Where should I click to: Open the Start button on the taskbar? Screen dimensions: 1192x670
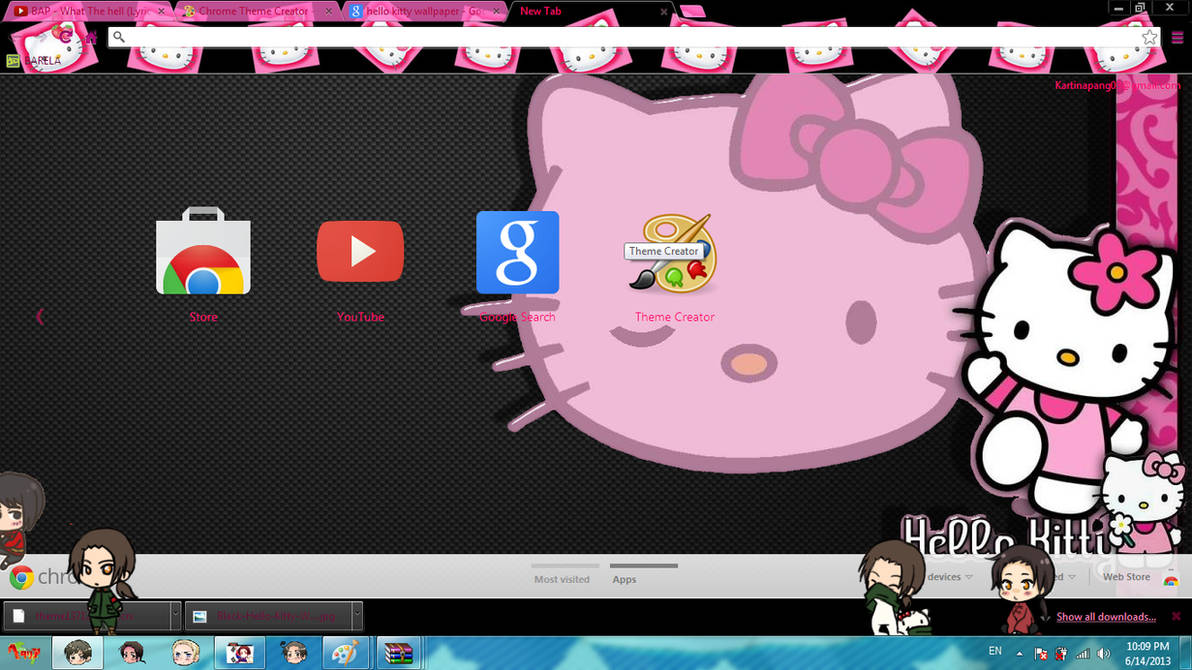[x=24, y=653]
